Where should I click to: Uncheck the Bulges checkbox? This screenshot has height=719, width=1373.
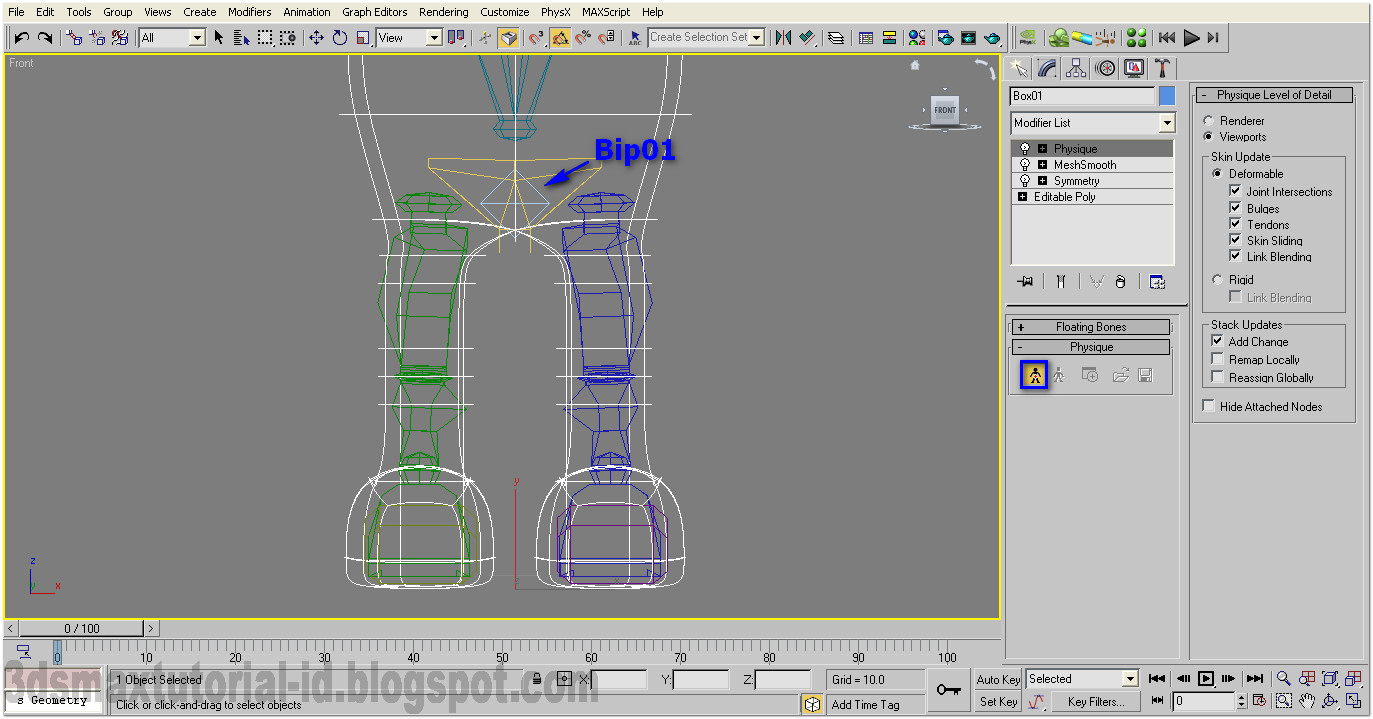click(x=1236, y=208)
